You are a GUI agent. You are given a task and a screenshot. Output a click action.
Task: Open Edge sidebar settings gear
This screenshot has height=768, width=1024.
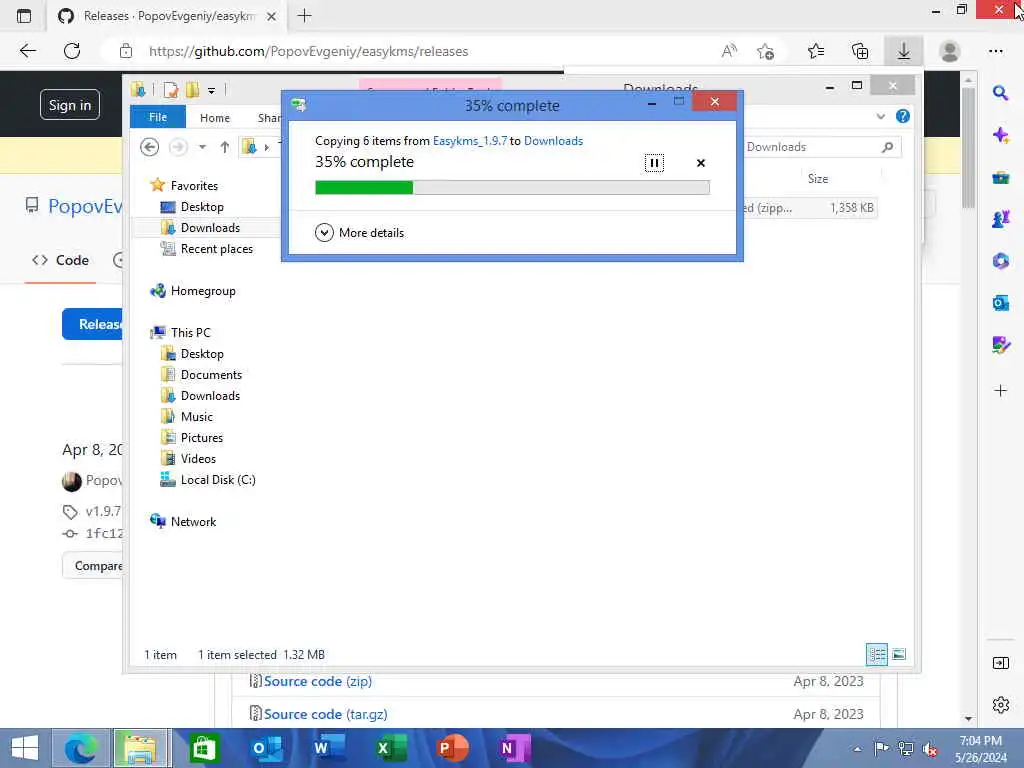click(x=1000, y=705)
